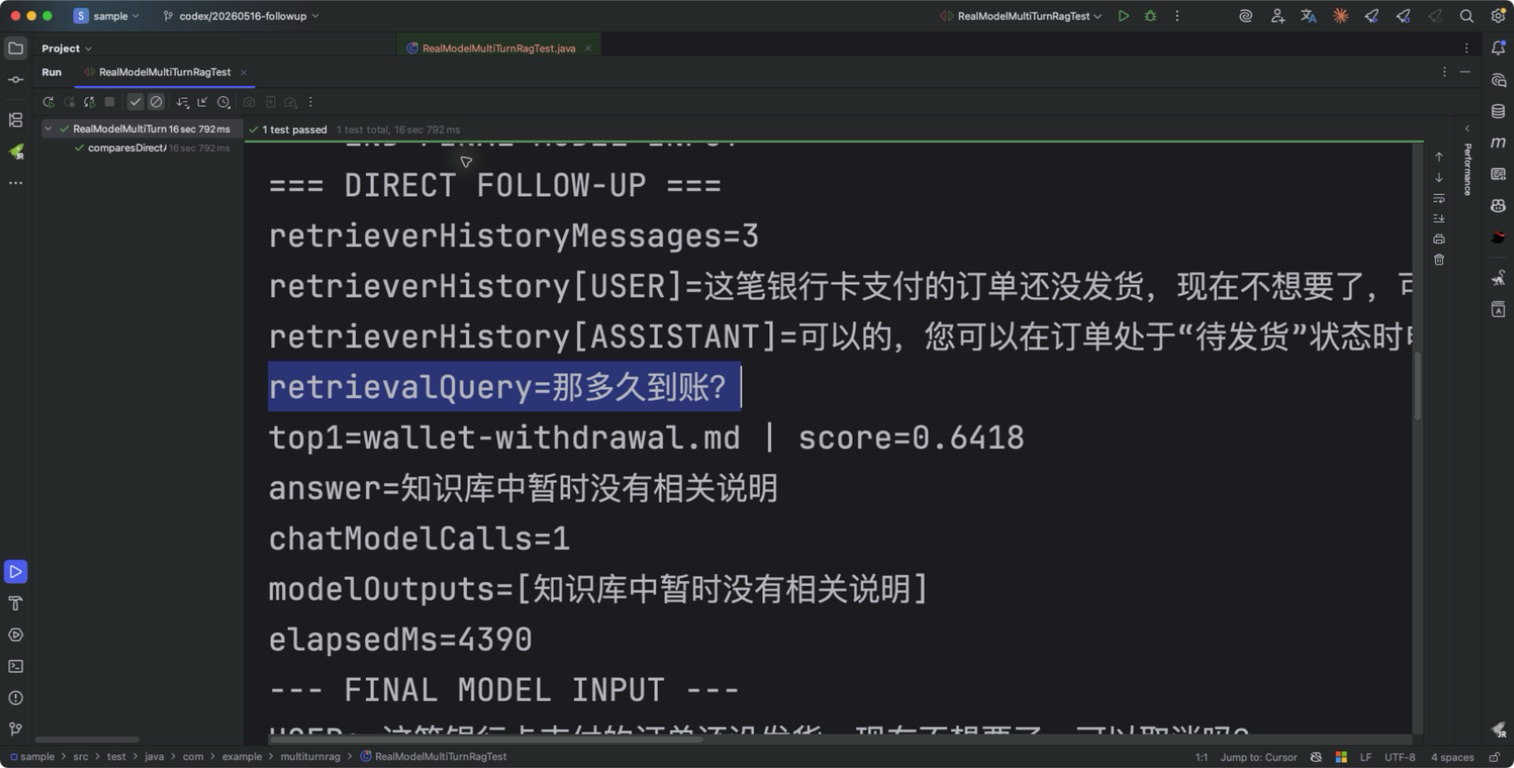Image resolution: width=1514 pixels, height=768 pixels.
Task: Open IDE settings gear icon
Action: point(1498,16)
